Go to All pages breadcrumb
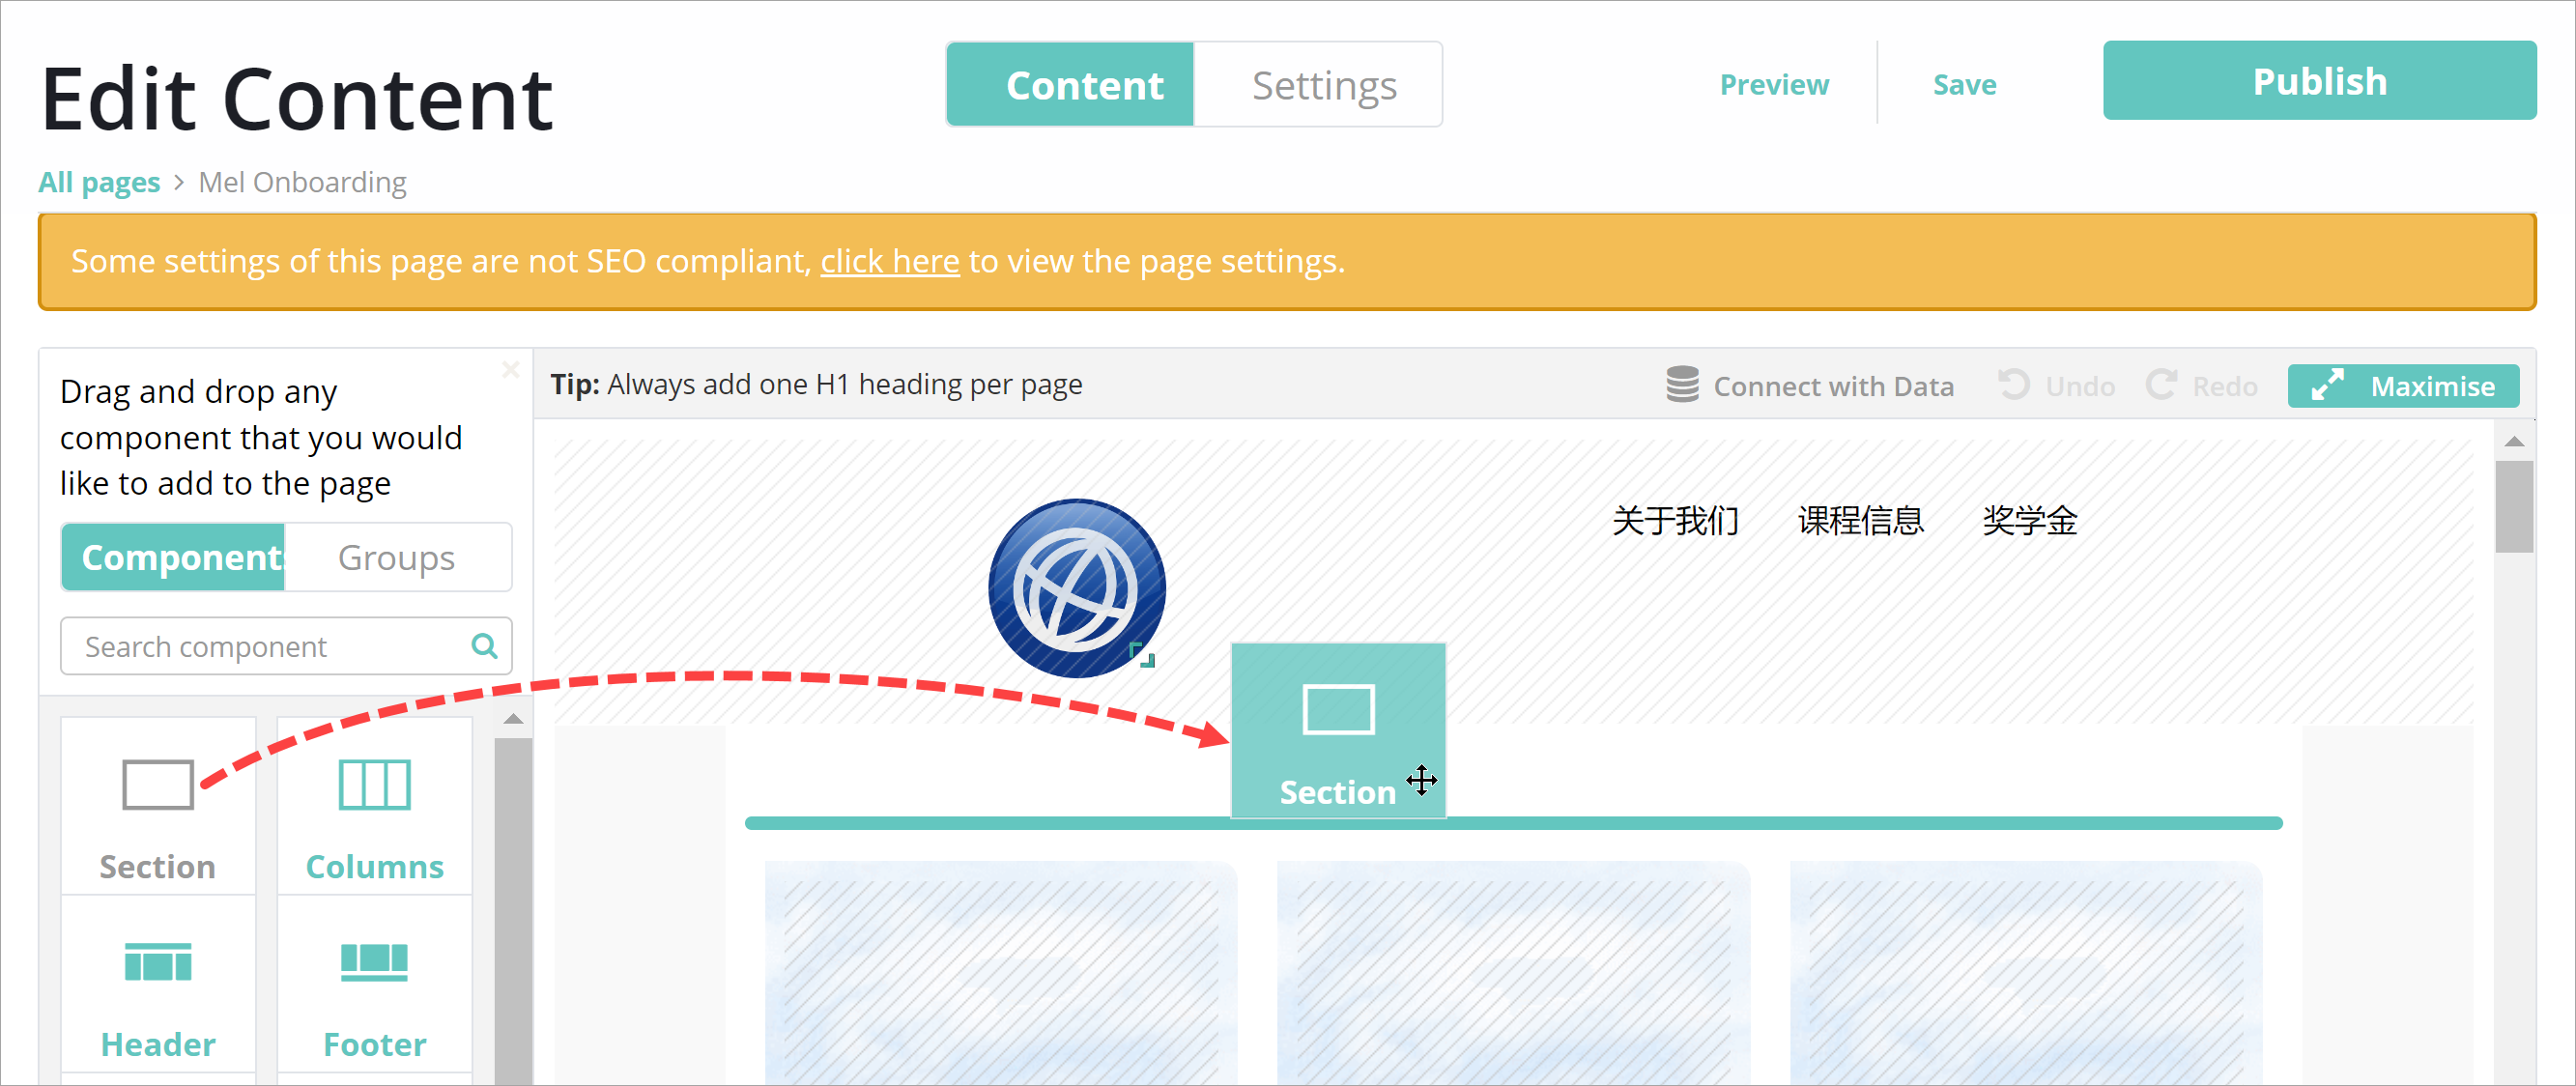The height and width of the screenshot is (1086, 2576). click(x=99, y=182)
